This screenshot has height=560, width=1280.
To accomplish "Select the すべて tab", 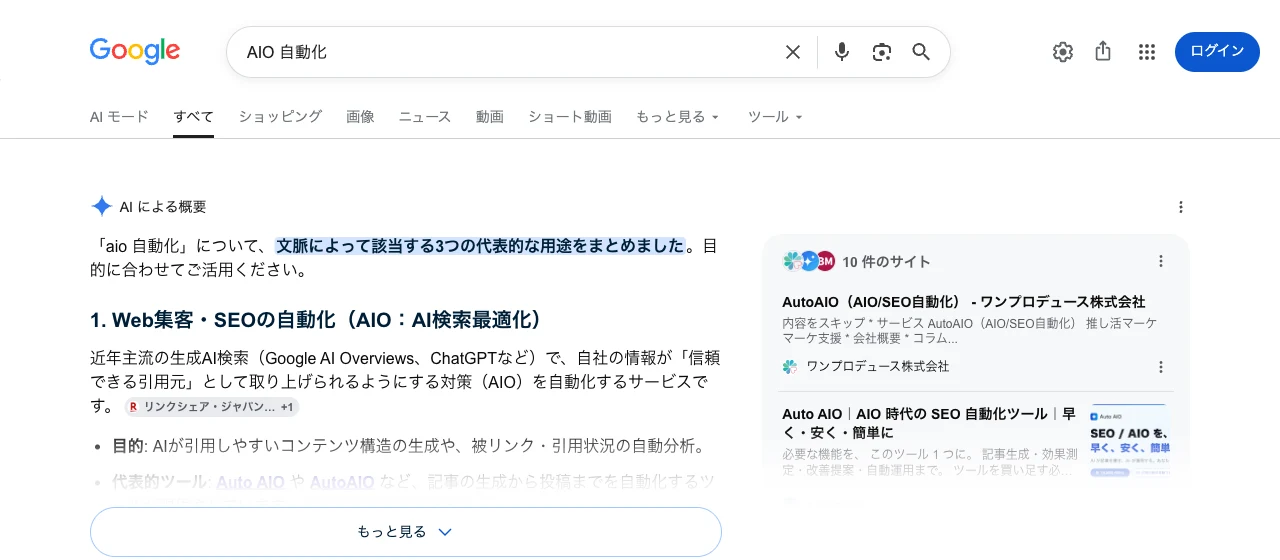I will click(193, 117).
